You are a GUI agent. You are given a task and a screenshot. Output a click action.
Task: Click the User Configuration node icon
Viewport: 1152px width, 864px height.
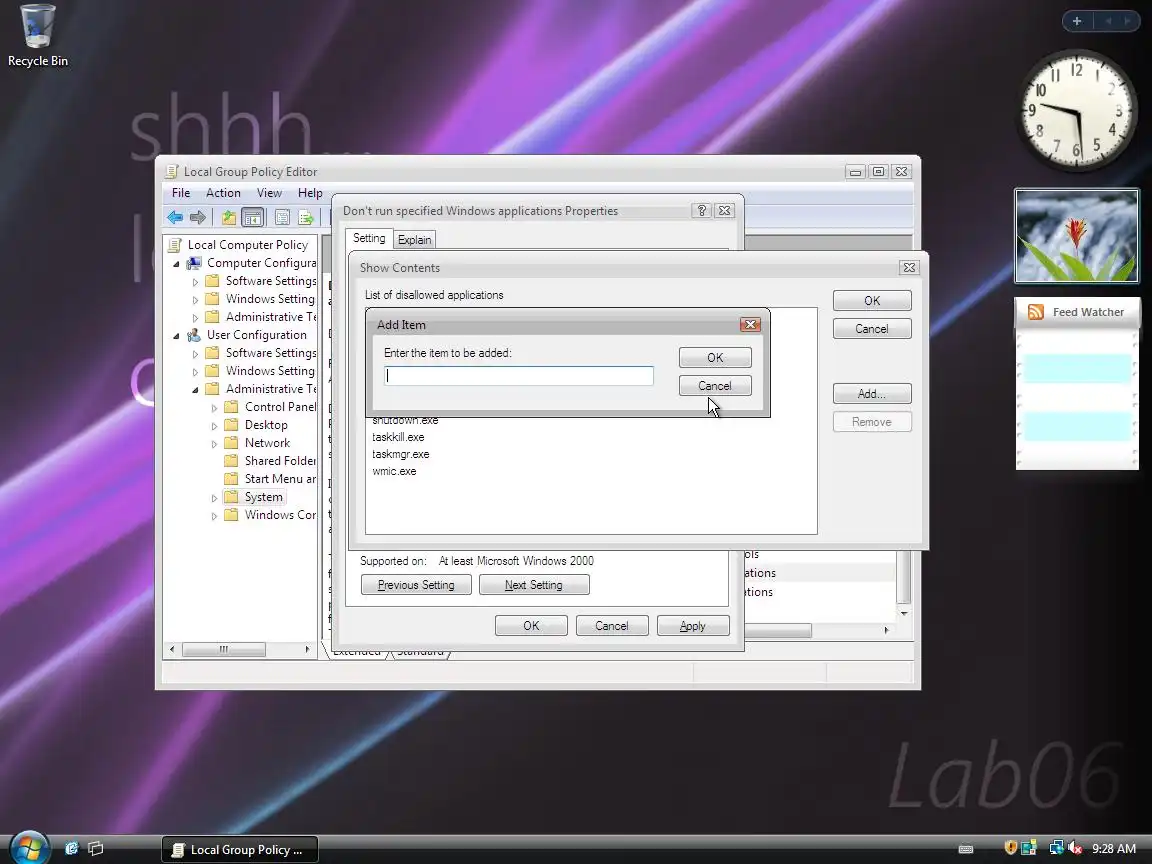coord(194,335)
